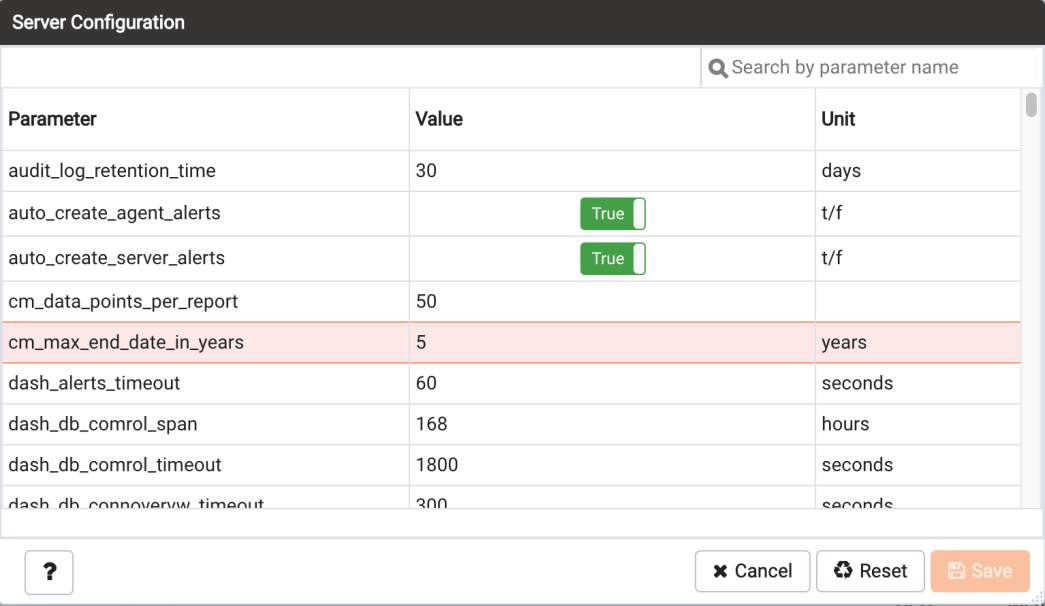Select the audit_log_retention_time parameter row
The height and width of the screenshot is (606, 1045).
click(511, 171)
